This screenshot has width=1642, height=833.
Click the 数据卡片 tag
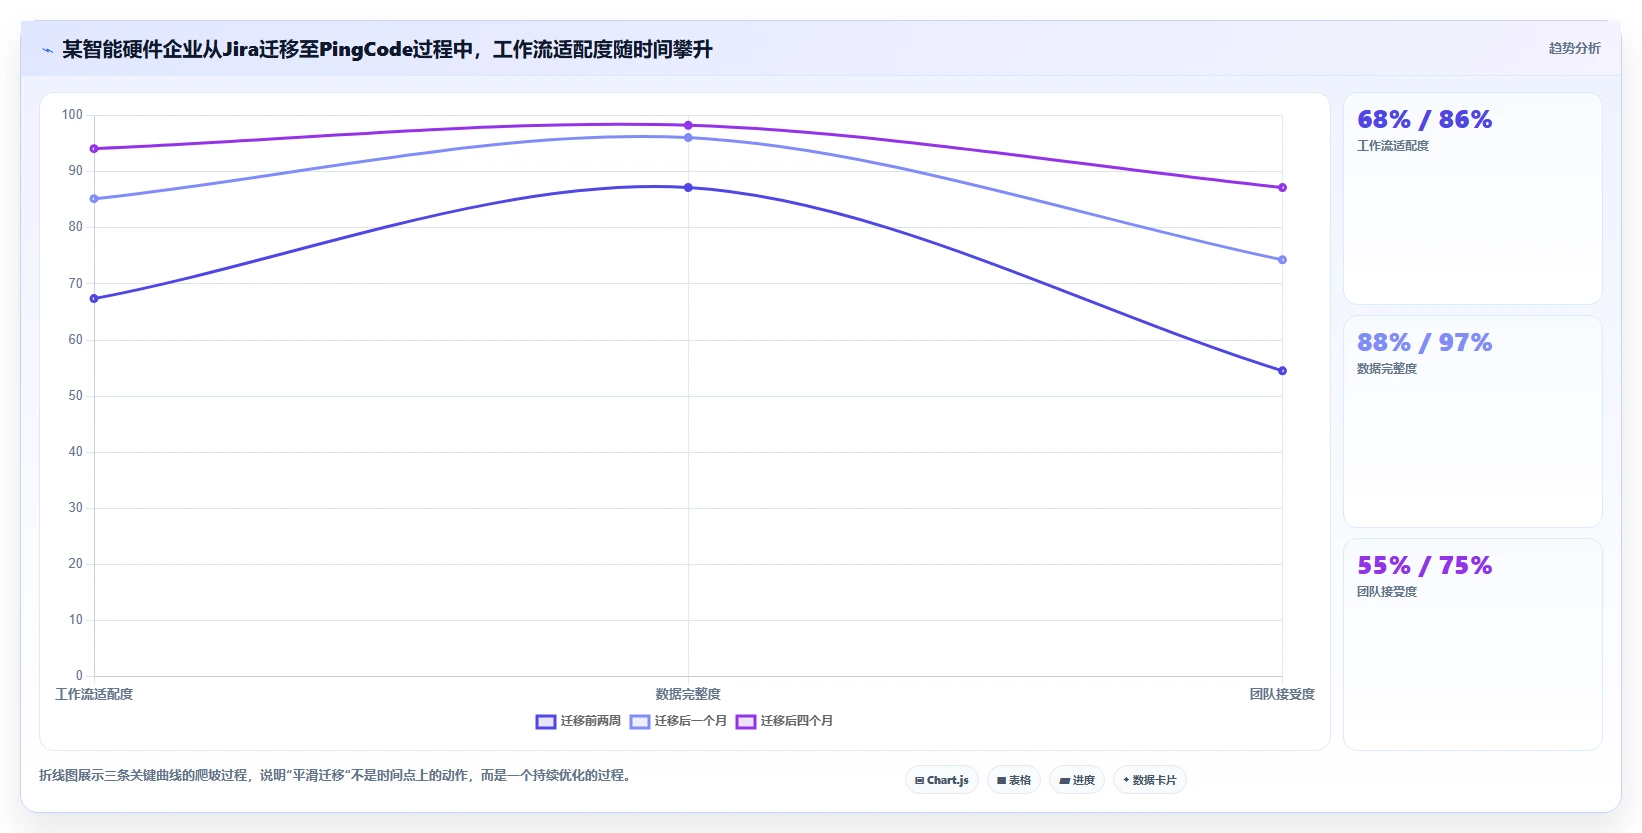pos(1150,780)
